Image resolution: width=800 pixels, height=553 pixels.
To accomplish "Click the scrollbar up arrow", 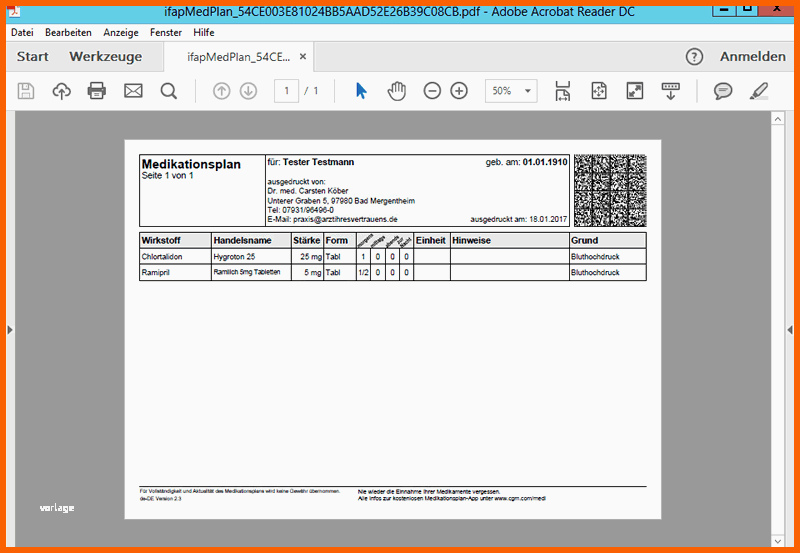I will 778,119.
